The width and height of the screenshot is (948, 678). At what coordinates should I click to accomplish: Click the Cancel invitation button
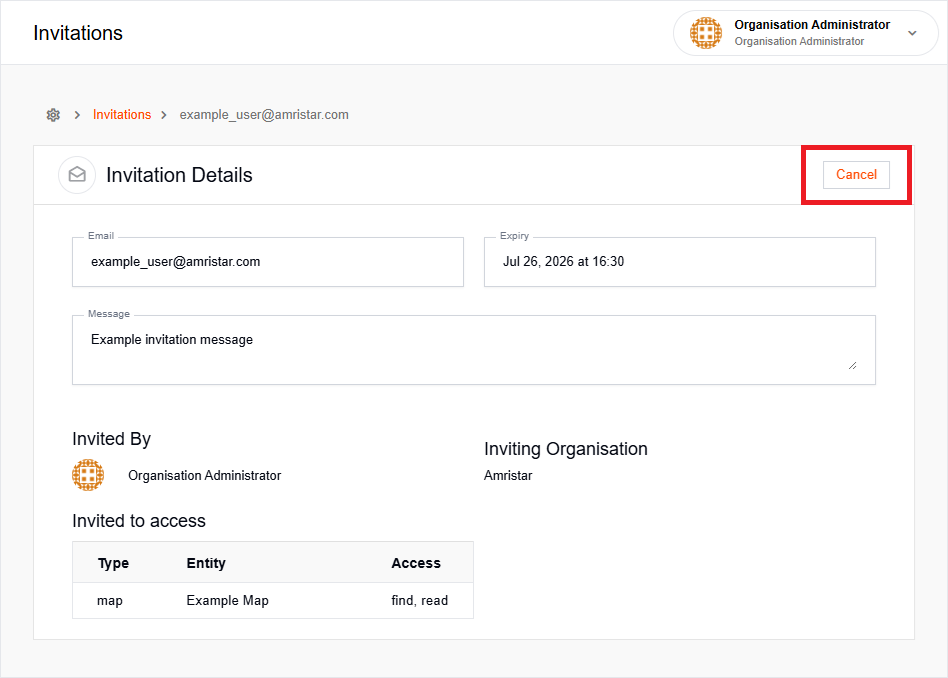pos(856,175)
